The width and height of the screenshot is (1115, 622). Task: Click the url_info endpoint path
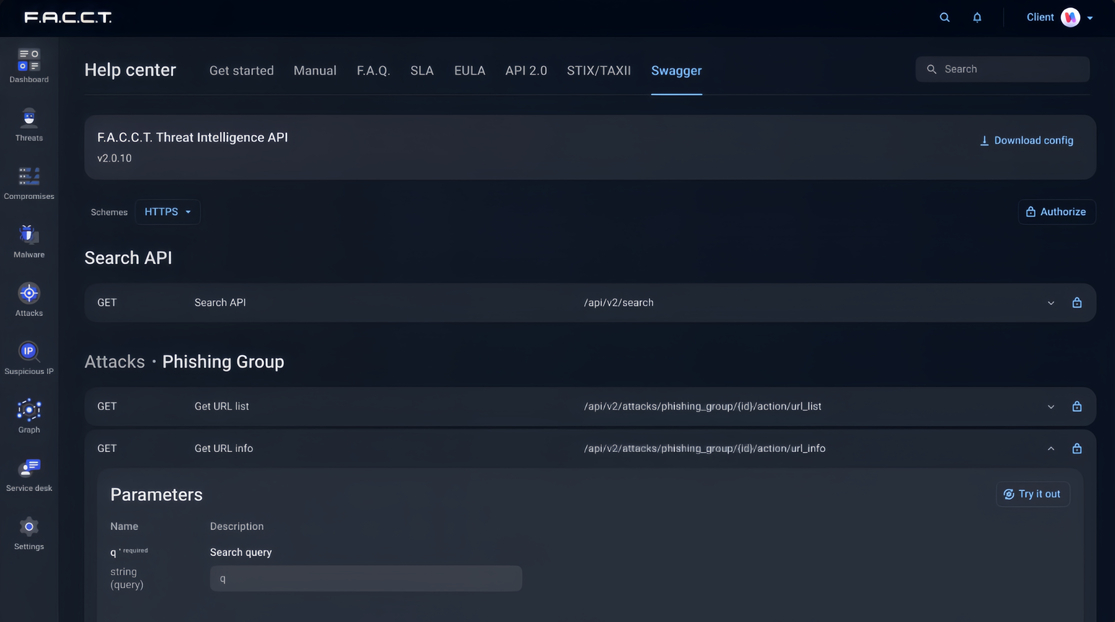tap(705, 449)
